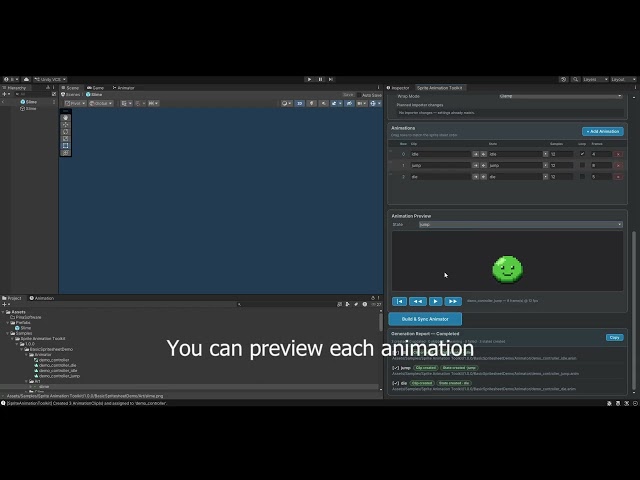Open the undo history icon
640x480 pixels.
click(564, 79)
